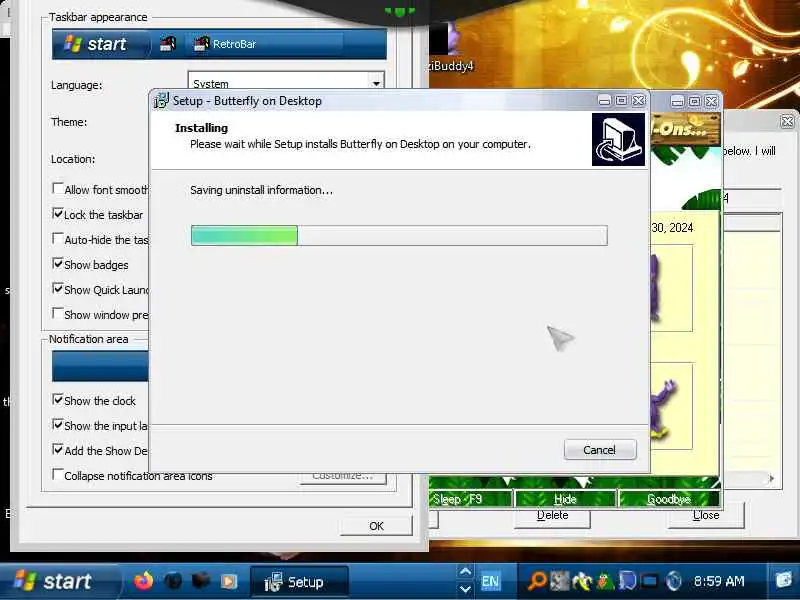This screenshot has height=600, width=800.
Task: Toggle Add the Show Desktop button checkbox
Action: pyautogui.click(x=58, y=449)
